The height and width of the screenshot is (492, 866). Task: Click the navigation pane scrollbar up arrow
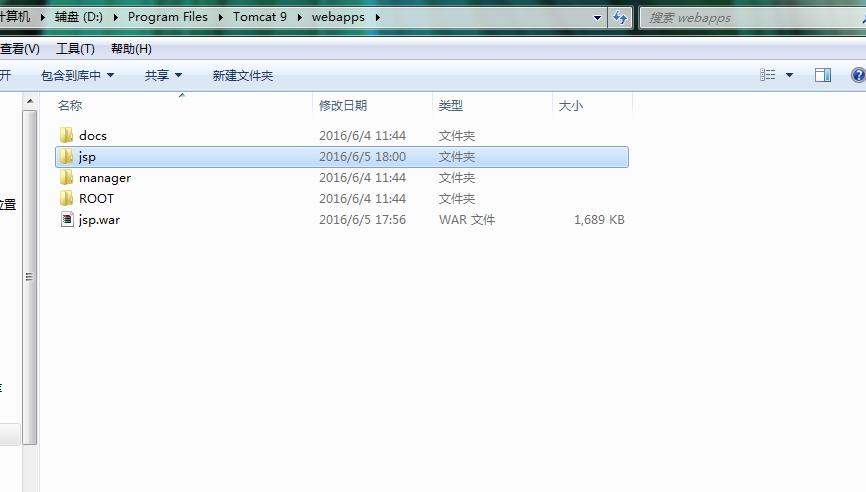coord(30,101)
